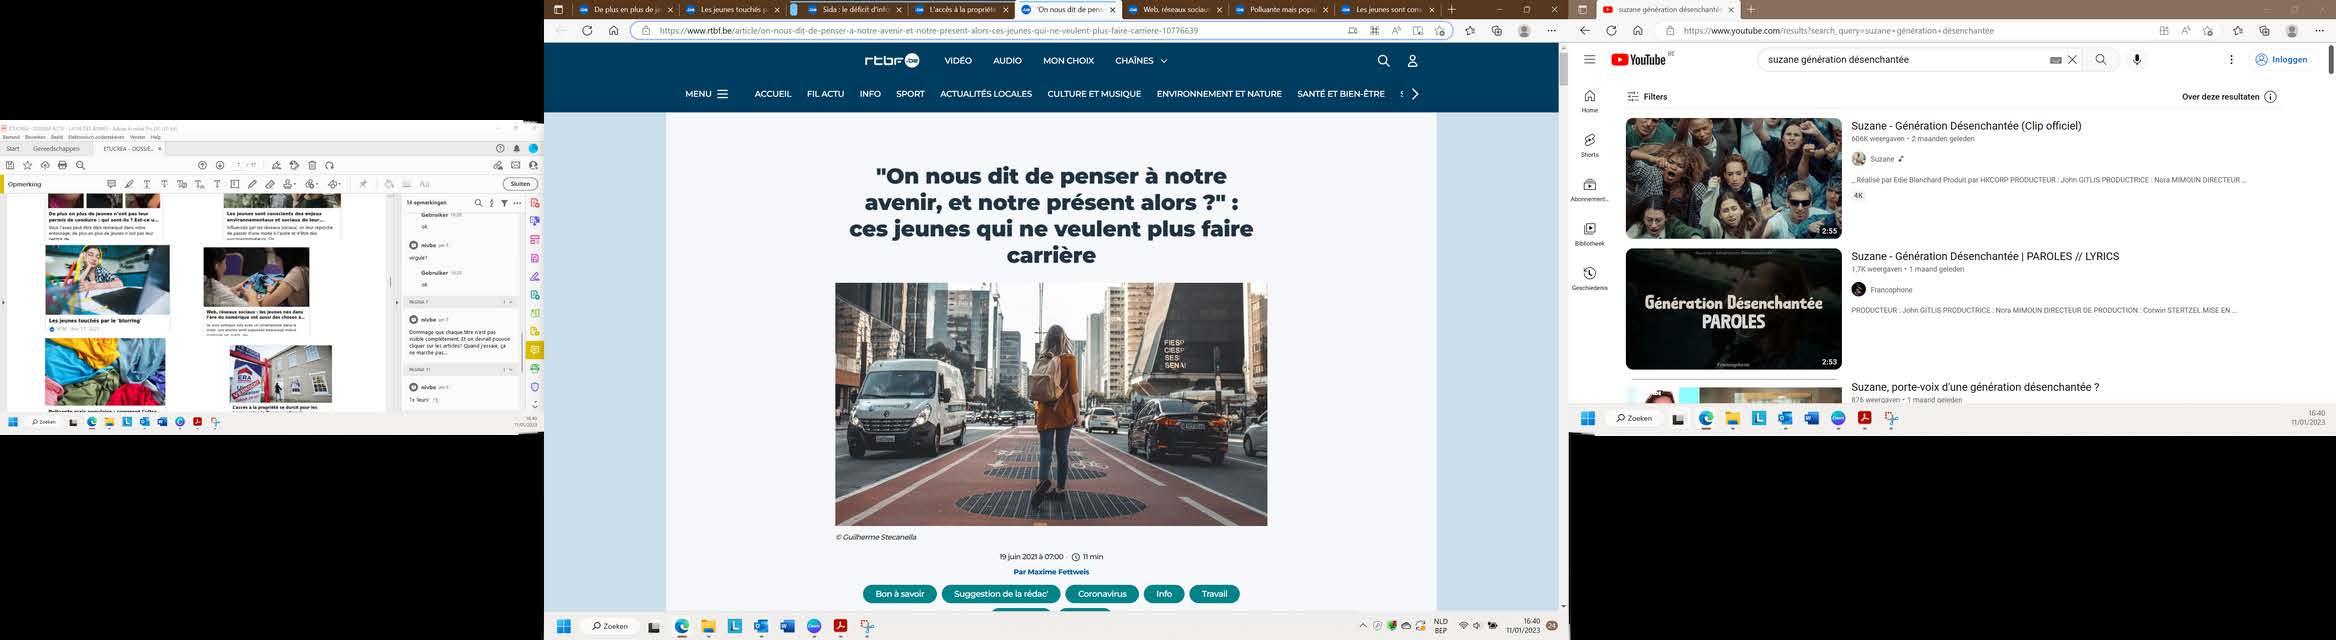
Task: Open Geschiedenis in YouTube sidebar
Action: click(x=1589, y=278)
